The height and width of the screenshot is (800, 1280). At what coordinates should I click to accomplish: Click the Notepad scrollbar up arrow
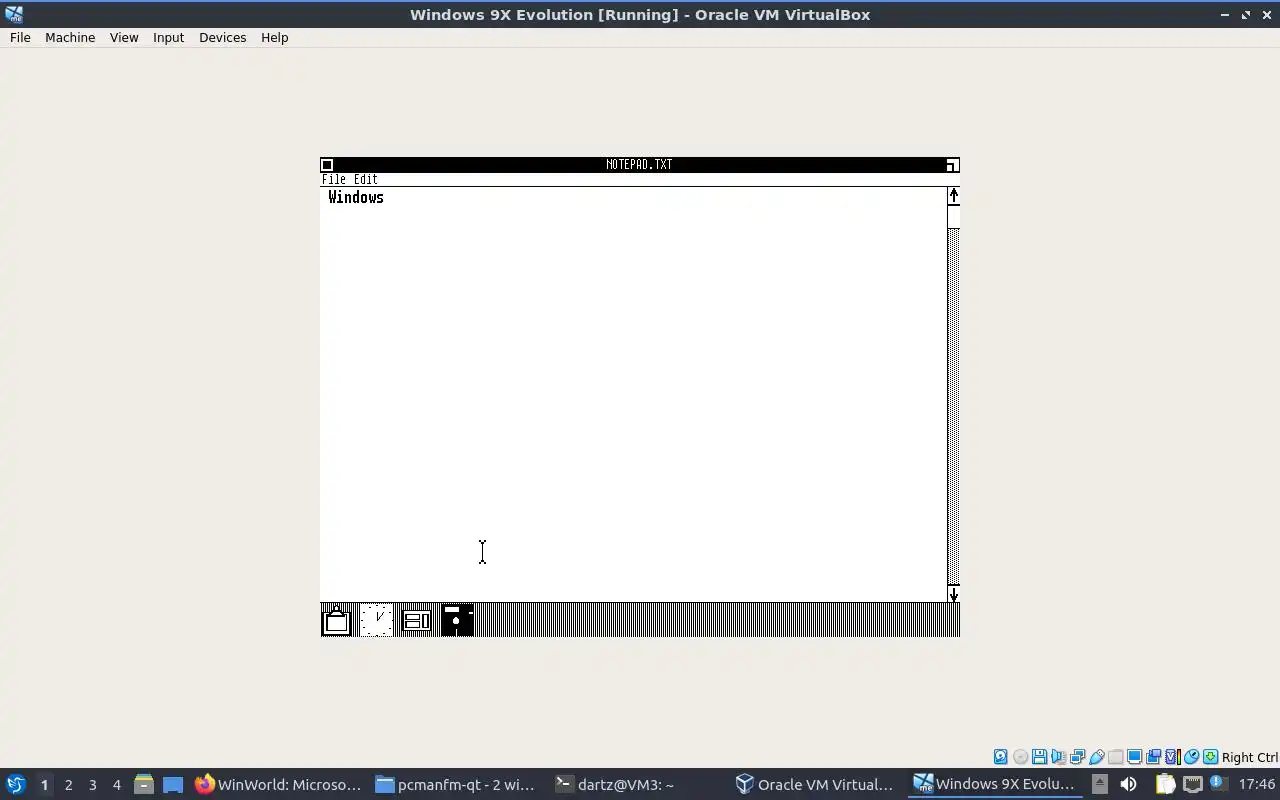click(x=953, y=196)
